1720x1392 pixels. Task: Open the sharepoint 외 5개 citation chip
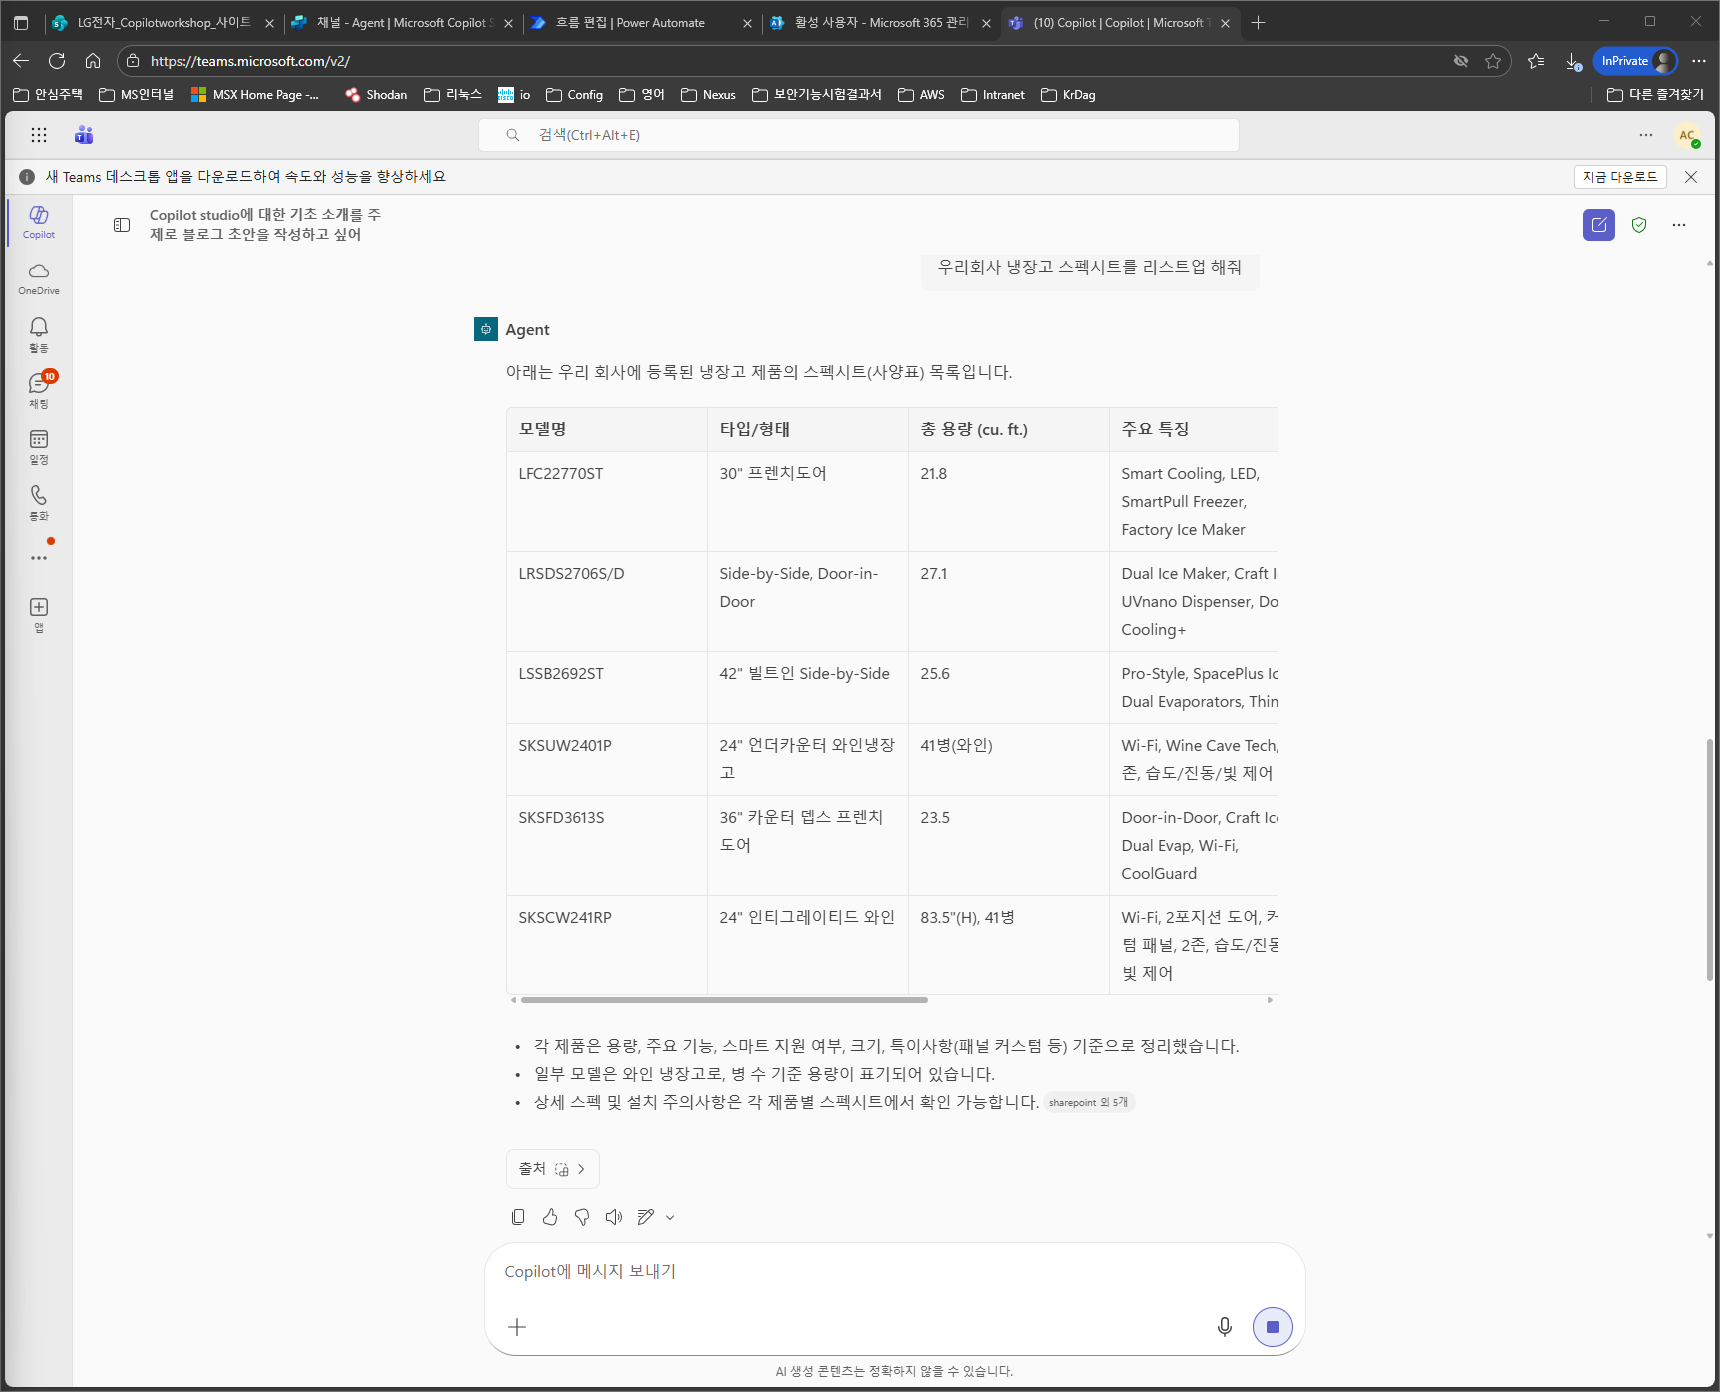coord(1089,1102)
